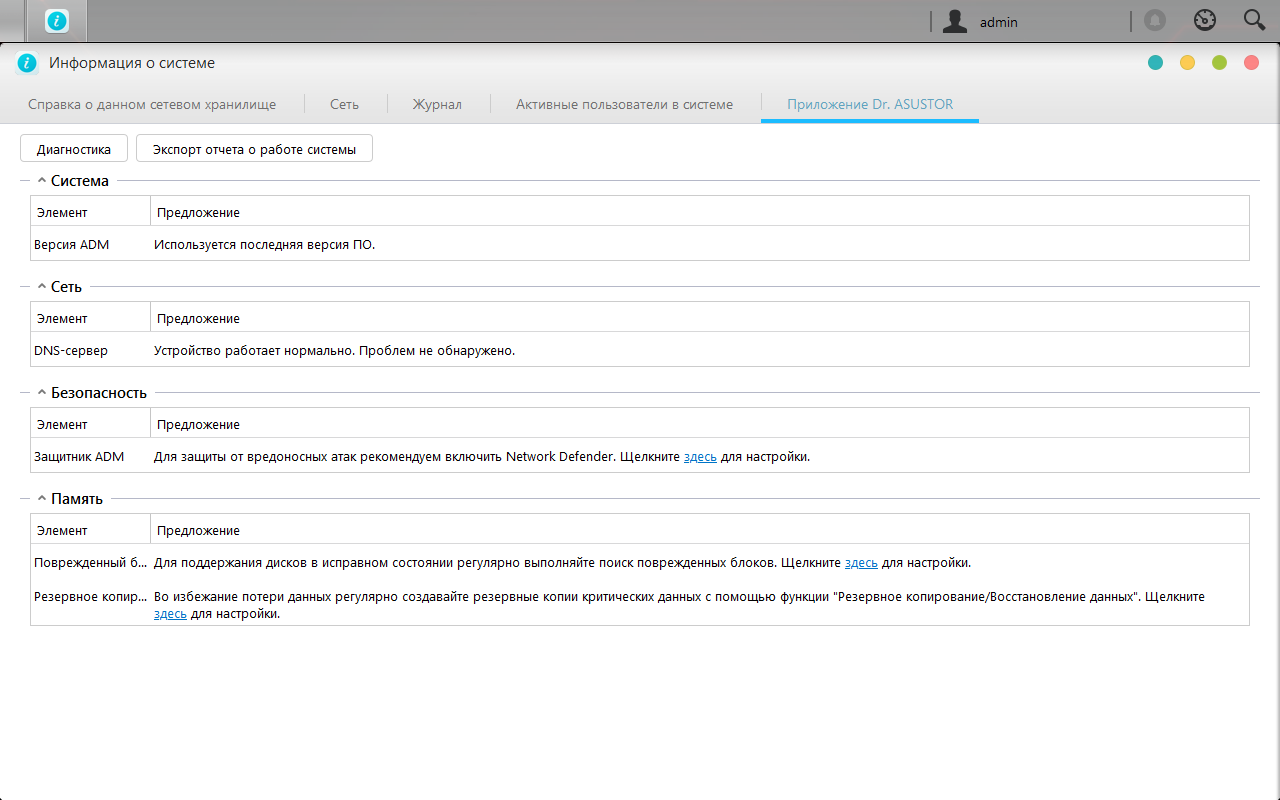This screenshot has width=1280, height=800.
Task: Click the yellow minimize window button
Action: pyautogui.click(x=1187, y=63)
